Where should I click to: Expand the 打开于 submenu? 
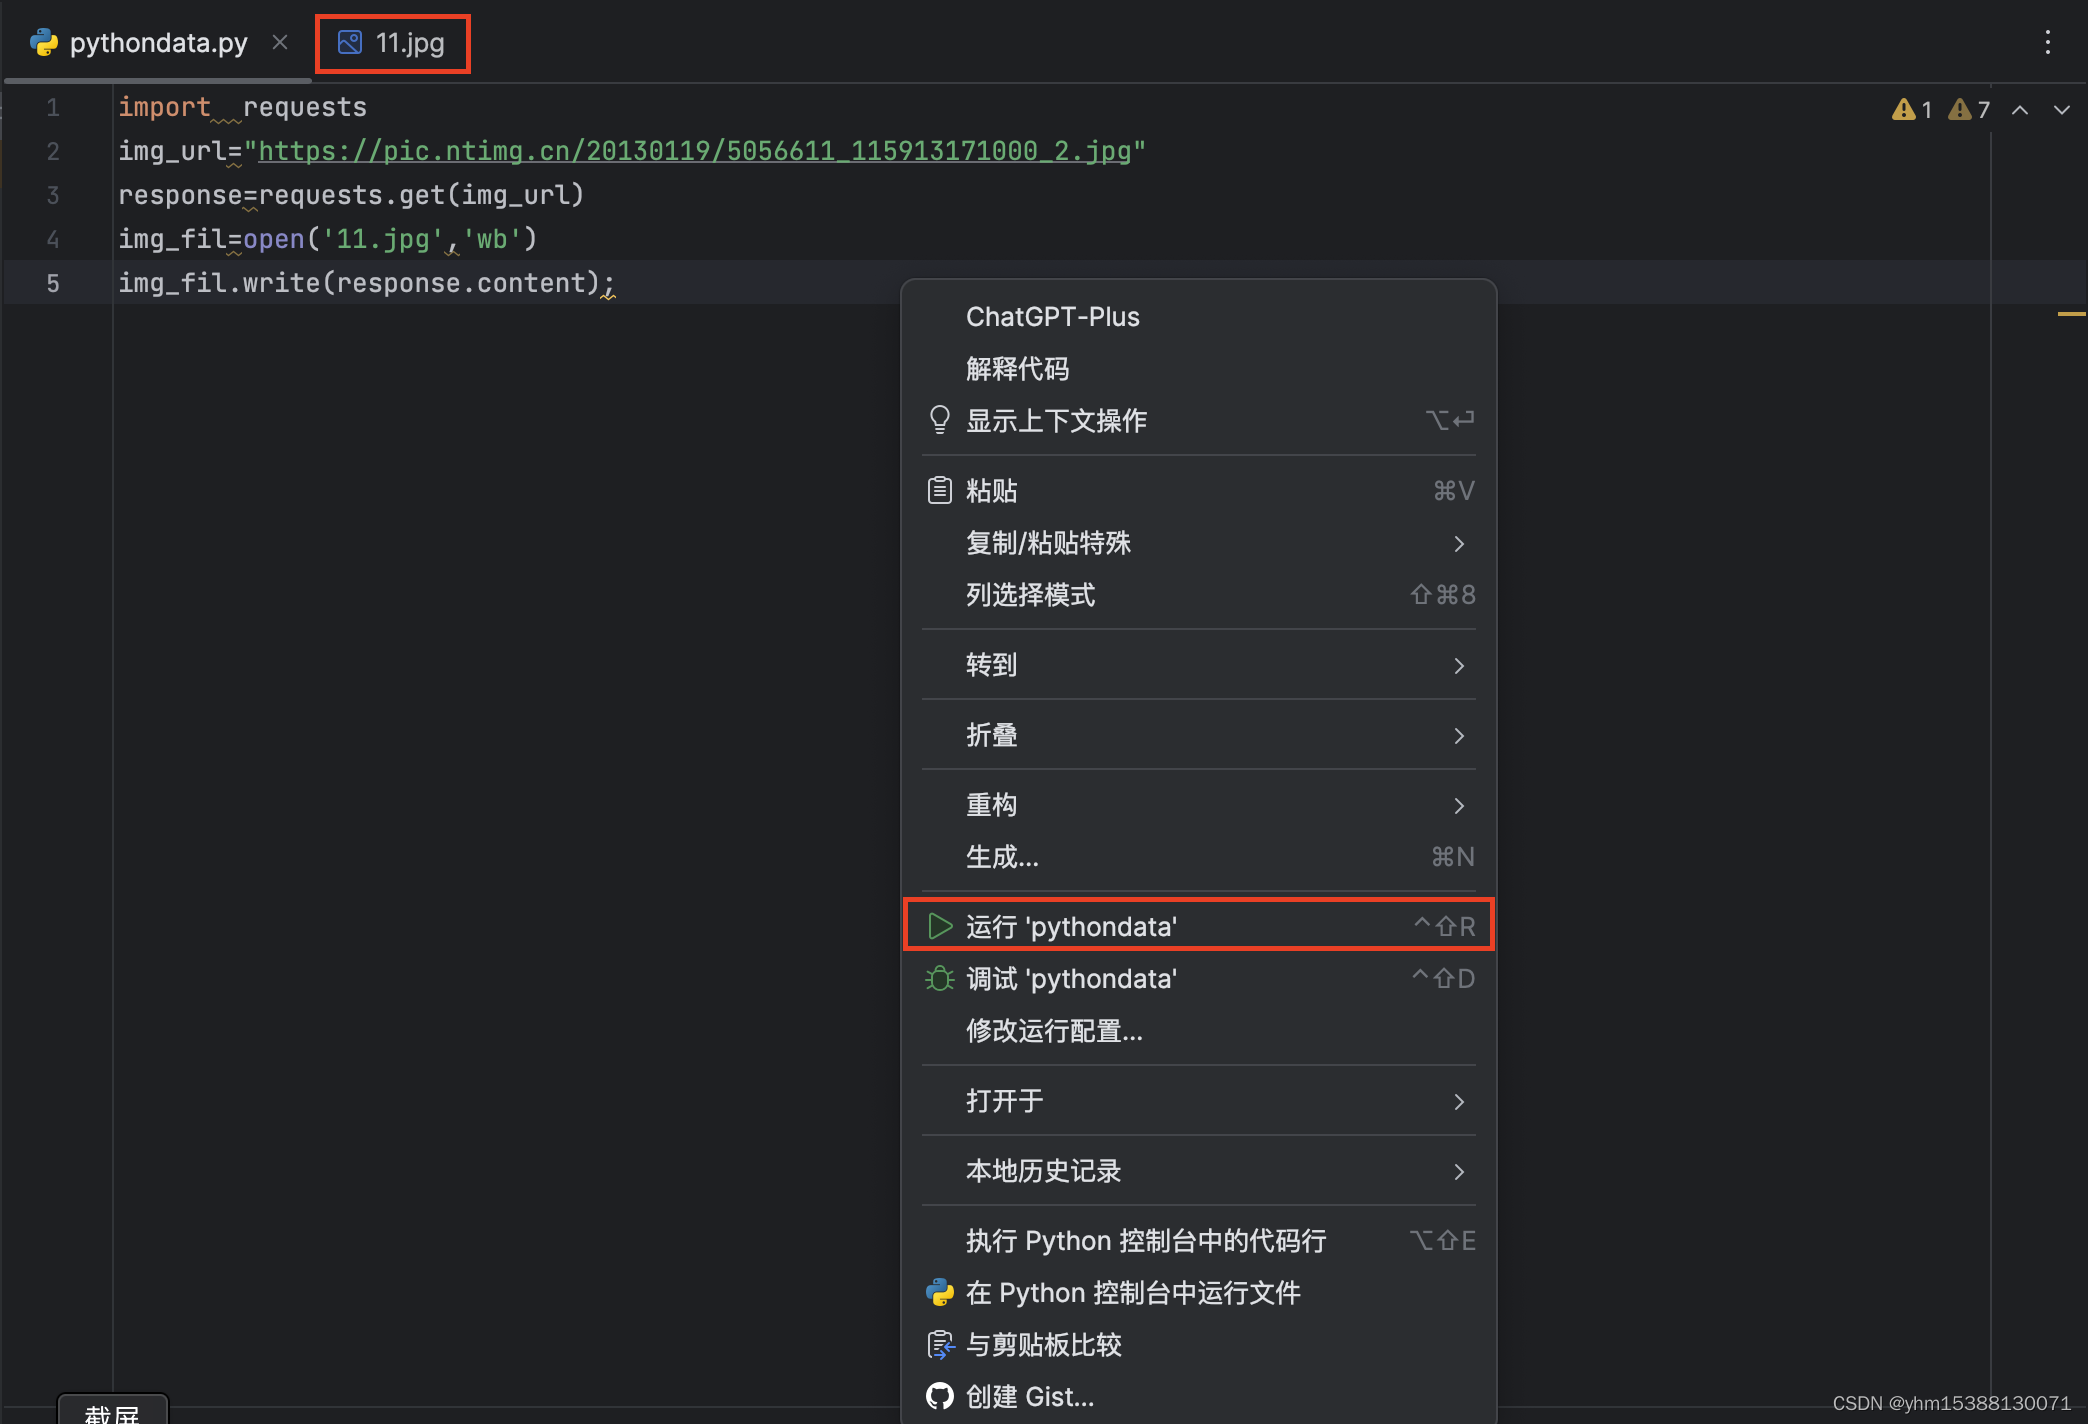pos(1198,1101)
